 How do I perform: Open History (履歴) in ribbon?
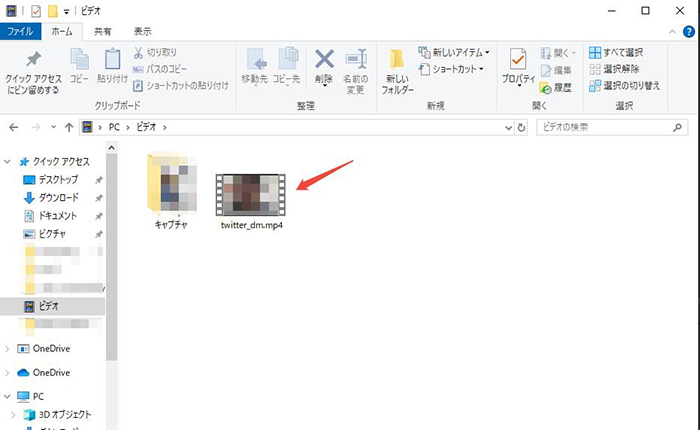[556, 88]
